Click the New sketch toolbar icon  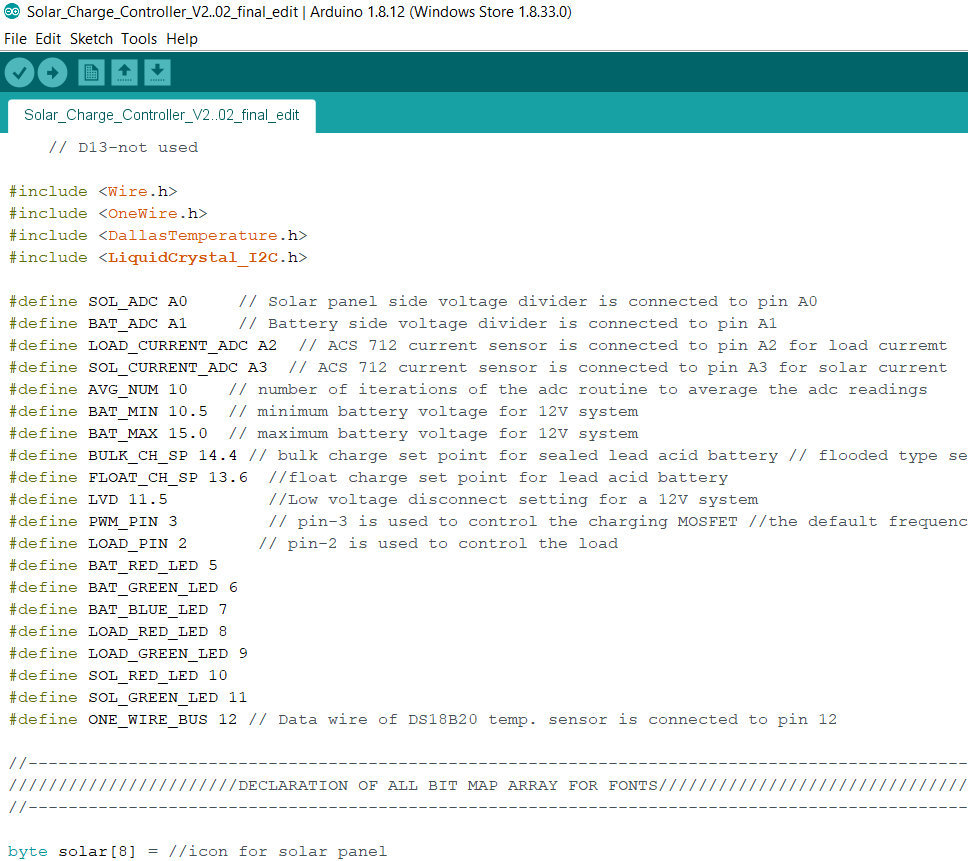(90, 72)
